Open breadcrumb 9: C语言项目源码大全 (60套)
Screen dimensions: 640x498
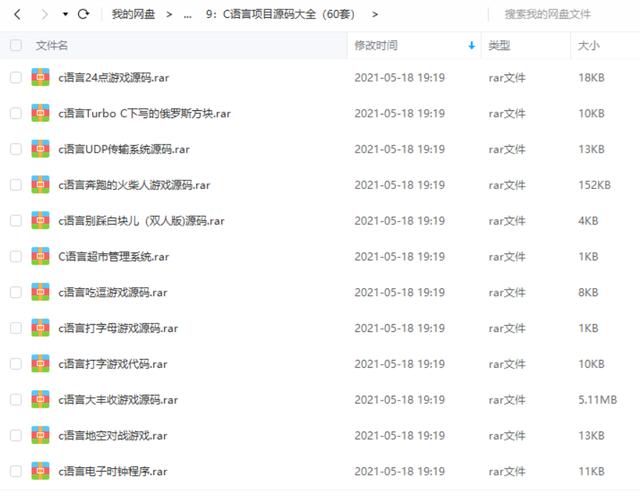[280, 14]
